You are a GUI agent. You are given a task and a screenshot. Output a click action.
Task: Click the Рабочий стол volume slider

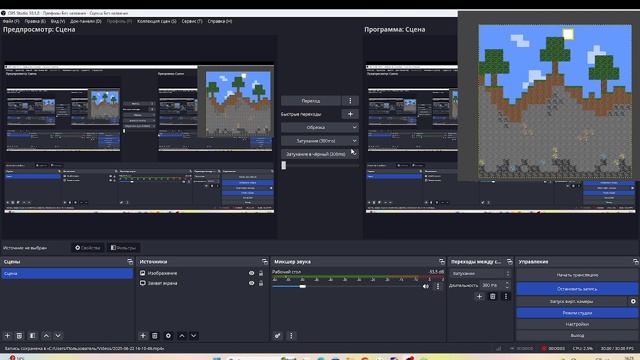pyautogui.click(x=347, y=287)
